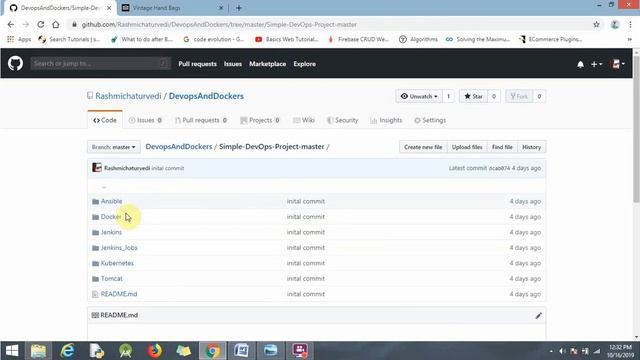Open the README.md file in list
Image resolution: width=640 pixels, height=360 pixels.
point(119,294)
